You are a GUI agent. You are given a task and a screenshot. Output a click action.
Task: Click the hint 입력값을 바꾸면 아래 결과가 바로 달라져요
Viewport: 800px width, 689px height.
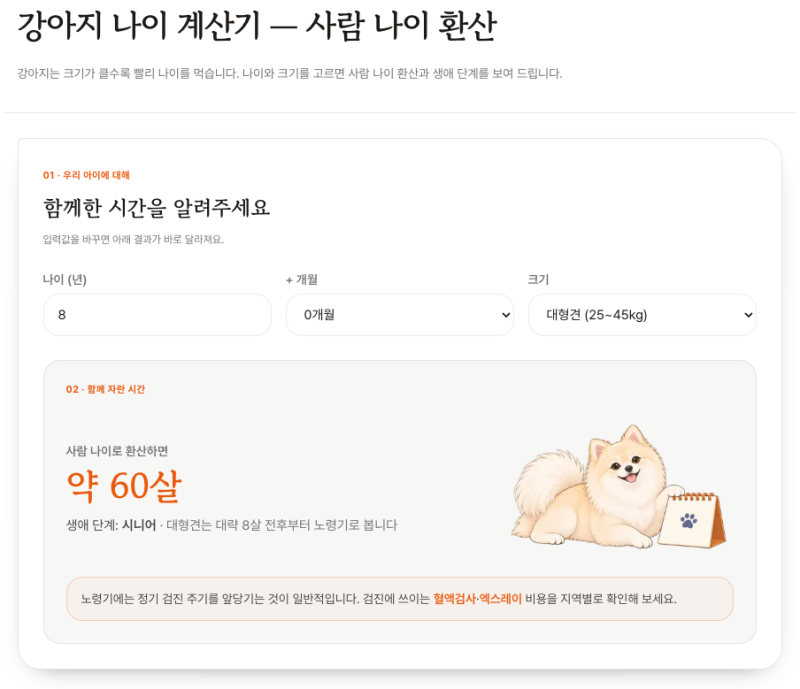pos(133,239)
